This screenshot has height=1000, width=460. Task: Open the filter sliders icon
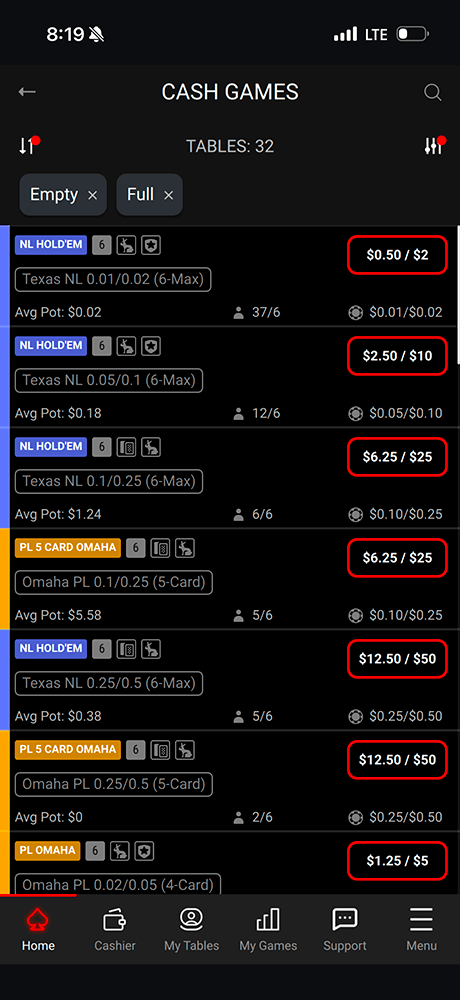tap(434, 145)
